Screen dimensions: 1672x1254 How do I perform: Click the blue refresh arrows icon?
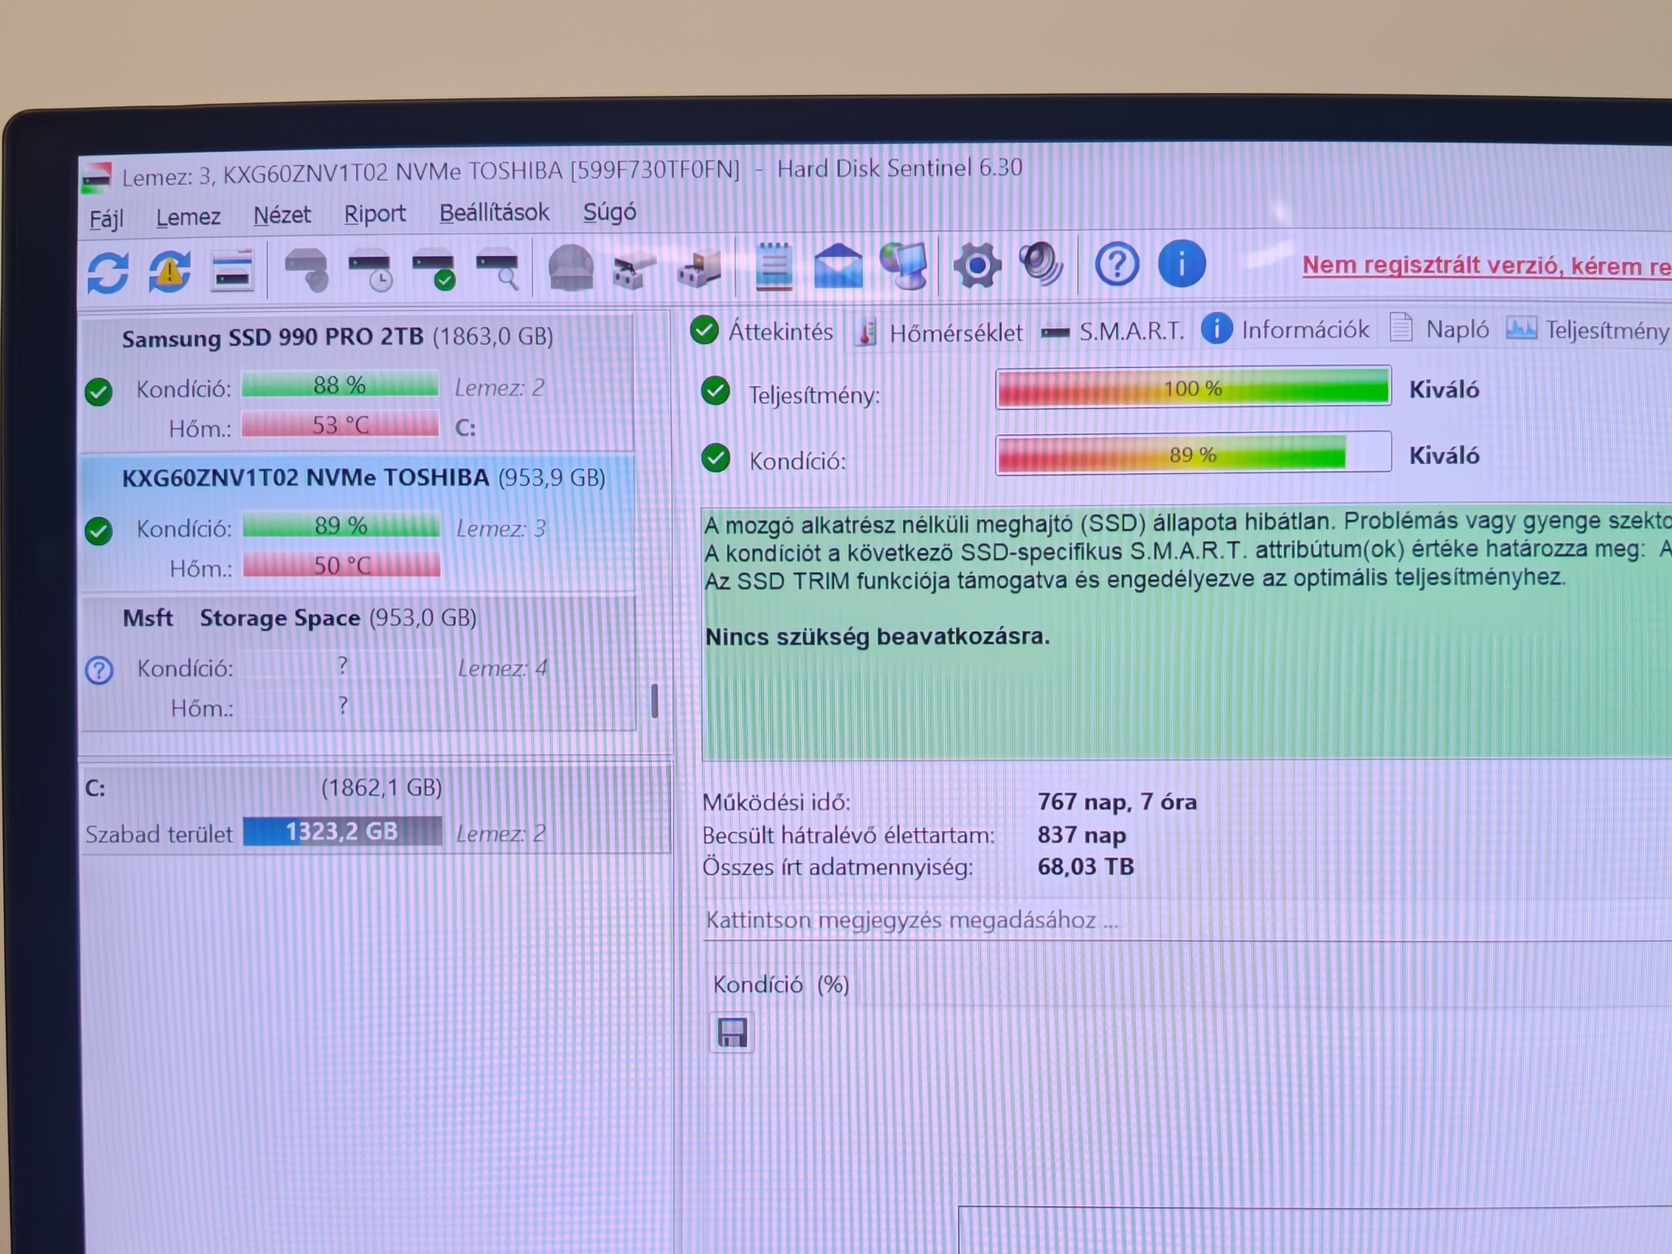(x=108, y=272)
